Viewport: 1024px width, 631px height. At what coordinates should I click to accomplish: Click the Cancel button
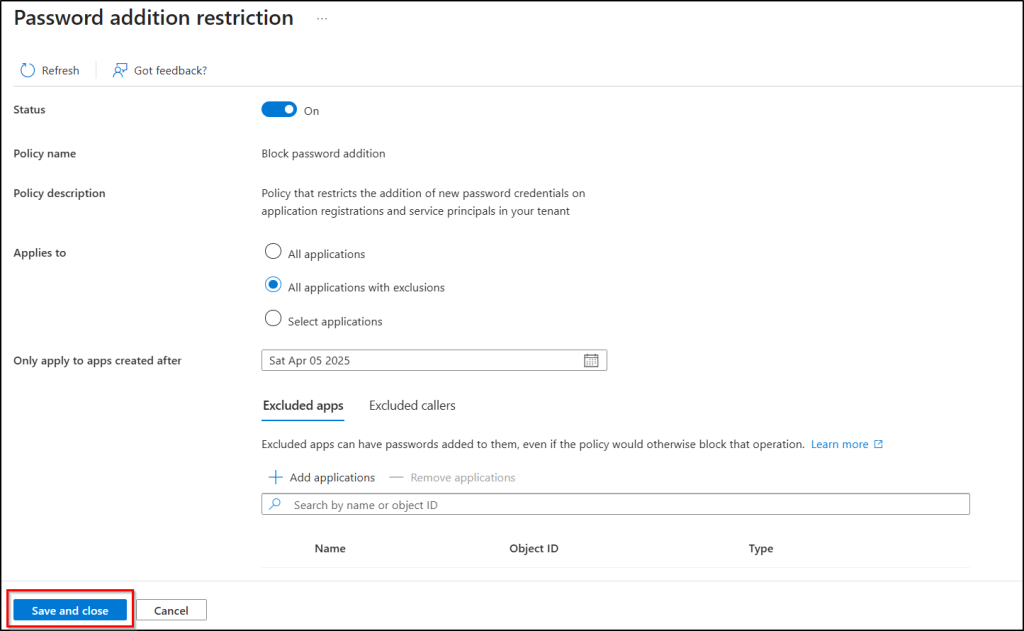pyautogui.click(x=171, y=610)
